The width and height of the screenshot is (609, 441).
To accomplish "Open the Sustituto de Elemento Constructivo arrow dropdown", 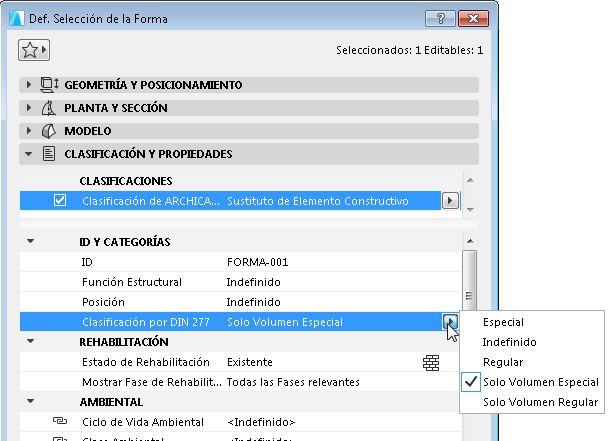I will [450, 200].
